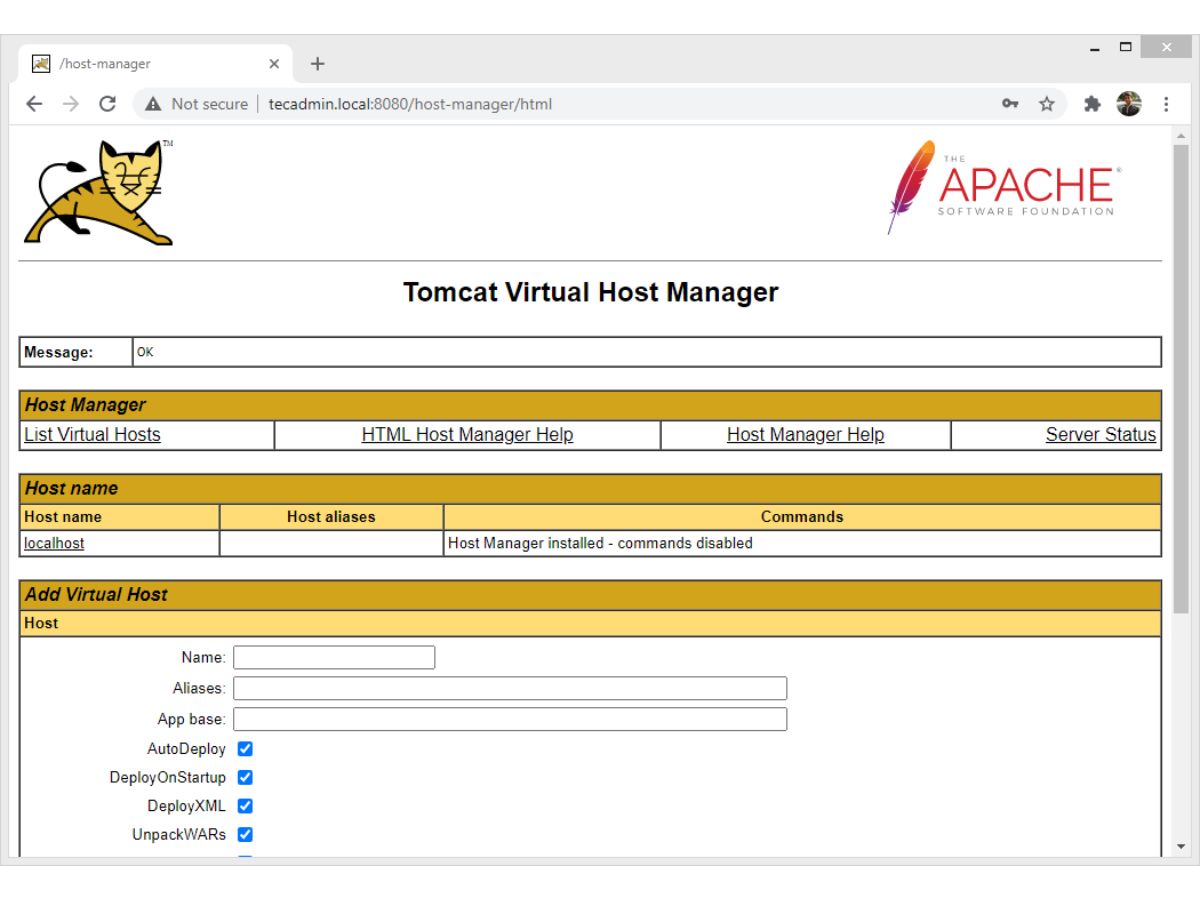Disable the UnpackWARs checkbox
The image size is (1200, 900).
tap(245, 834)
